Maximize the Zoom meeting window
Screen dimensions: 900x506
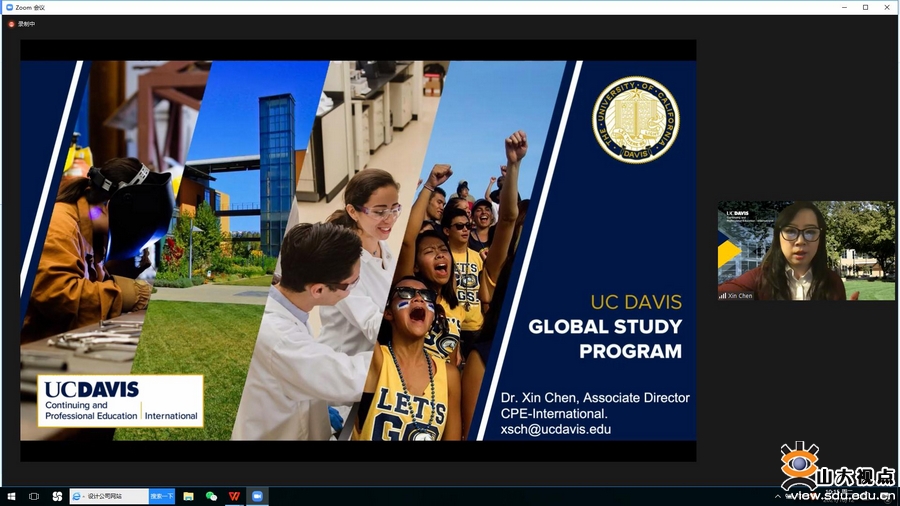coord(866,7)
